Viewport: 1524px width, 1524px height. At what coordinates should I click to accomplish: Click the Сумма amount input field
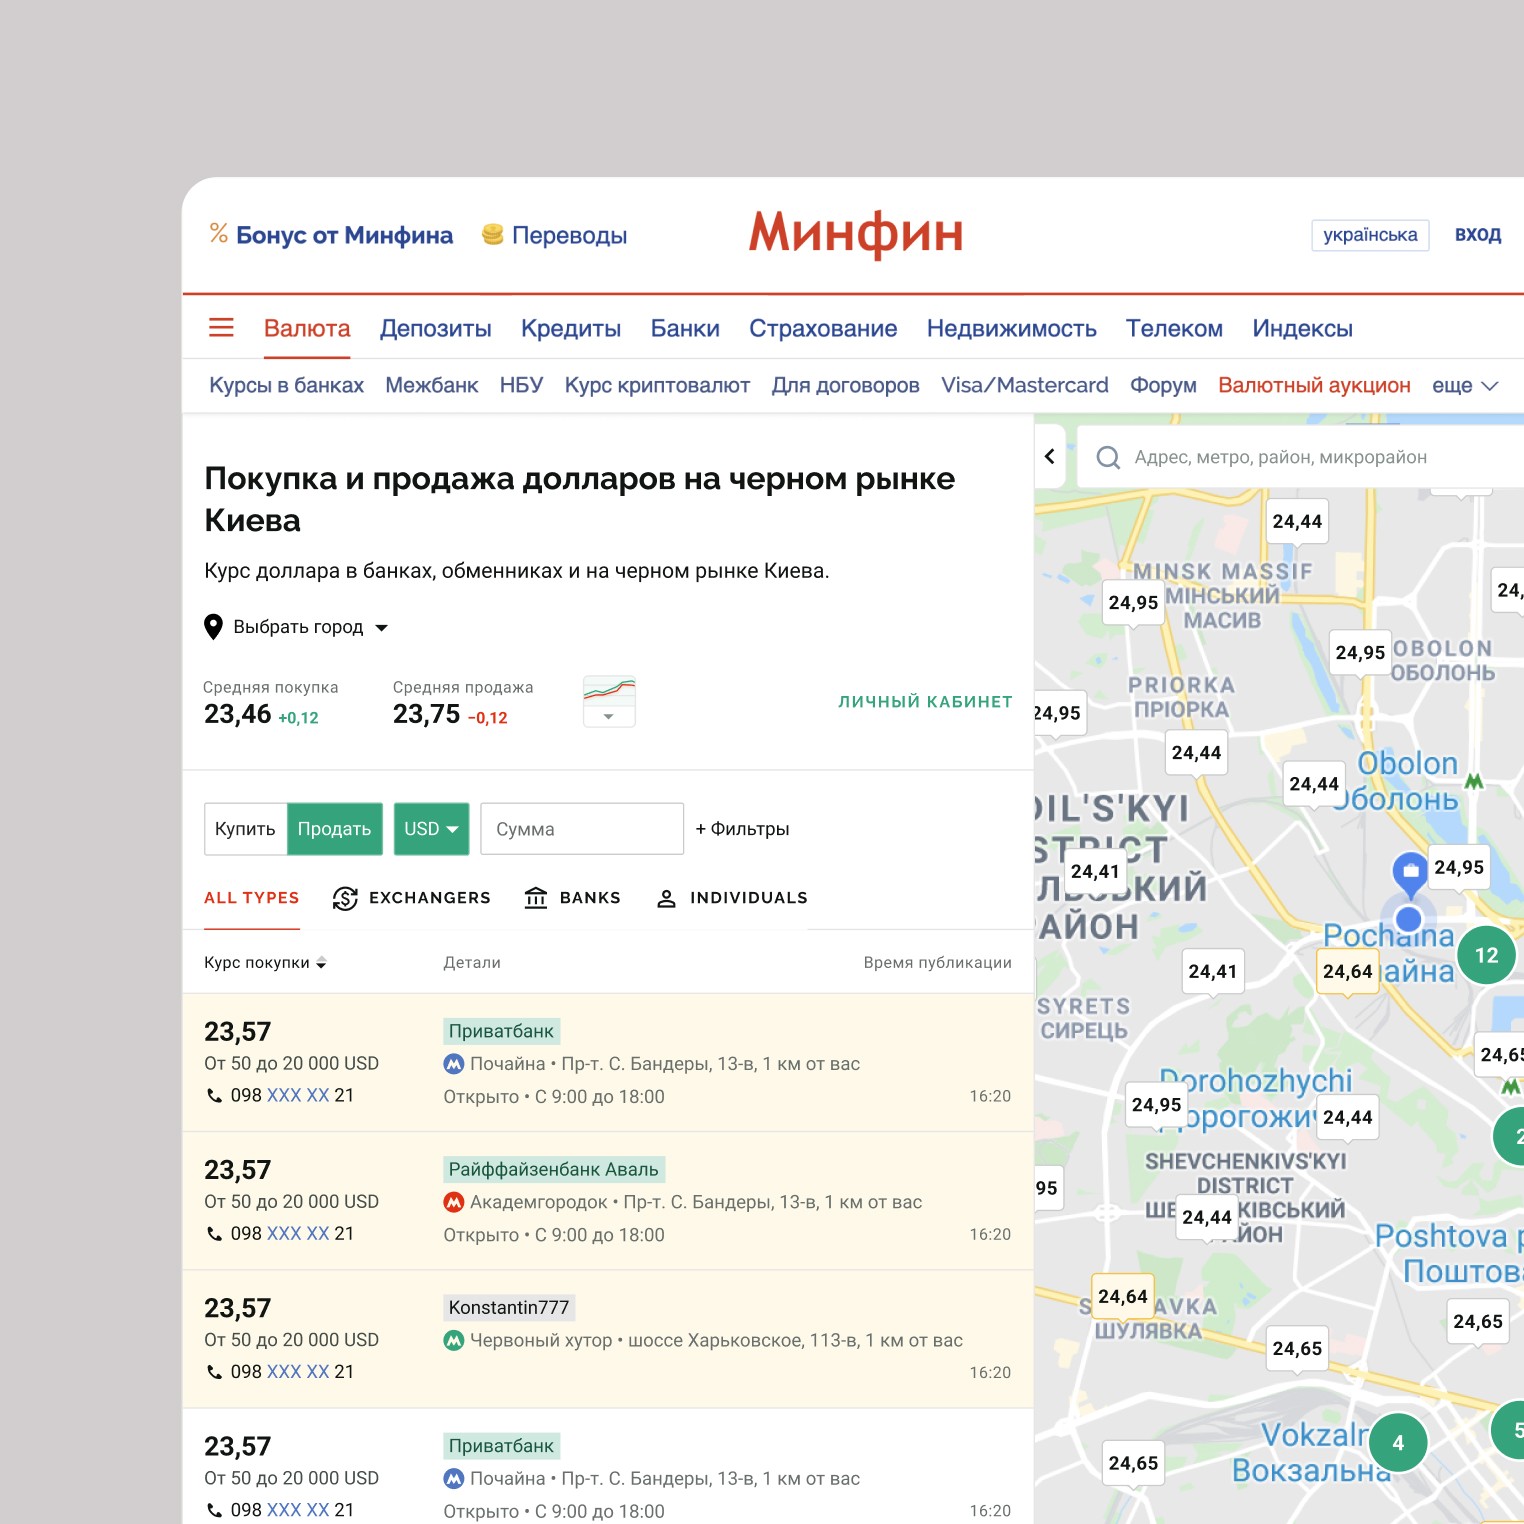click(582, 829)
